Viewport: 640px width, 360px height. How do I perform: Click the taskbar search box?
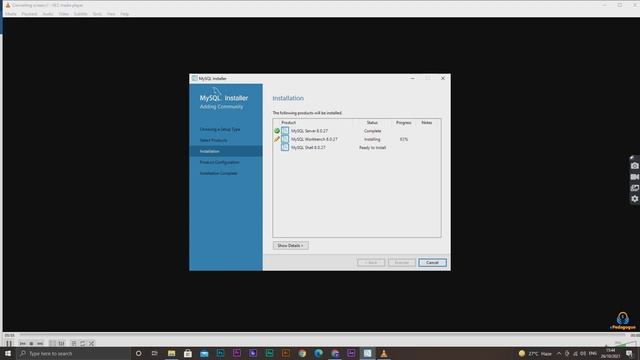click(x=73, y=353)
